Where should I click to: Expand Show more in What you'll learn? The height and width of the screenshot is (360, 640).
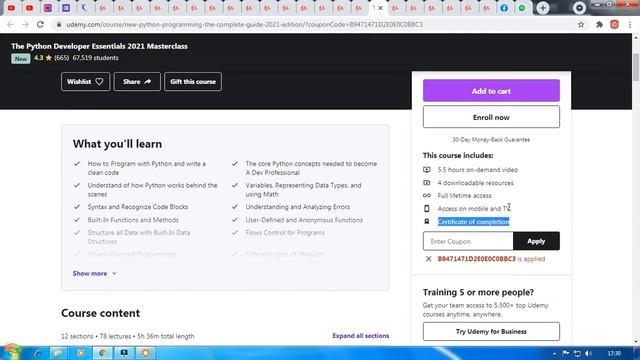point(95,273)
